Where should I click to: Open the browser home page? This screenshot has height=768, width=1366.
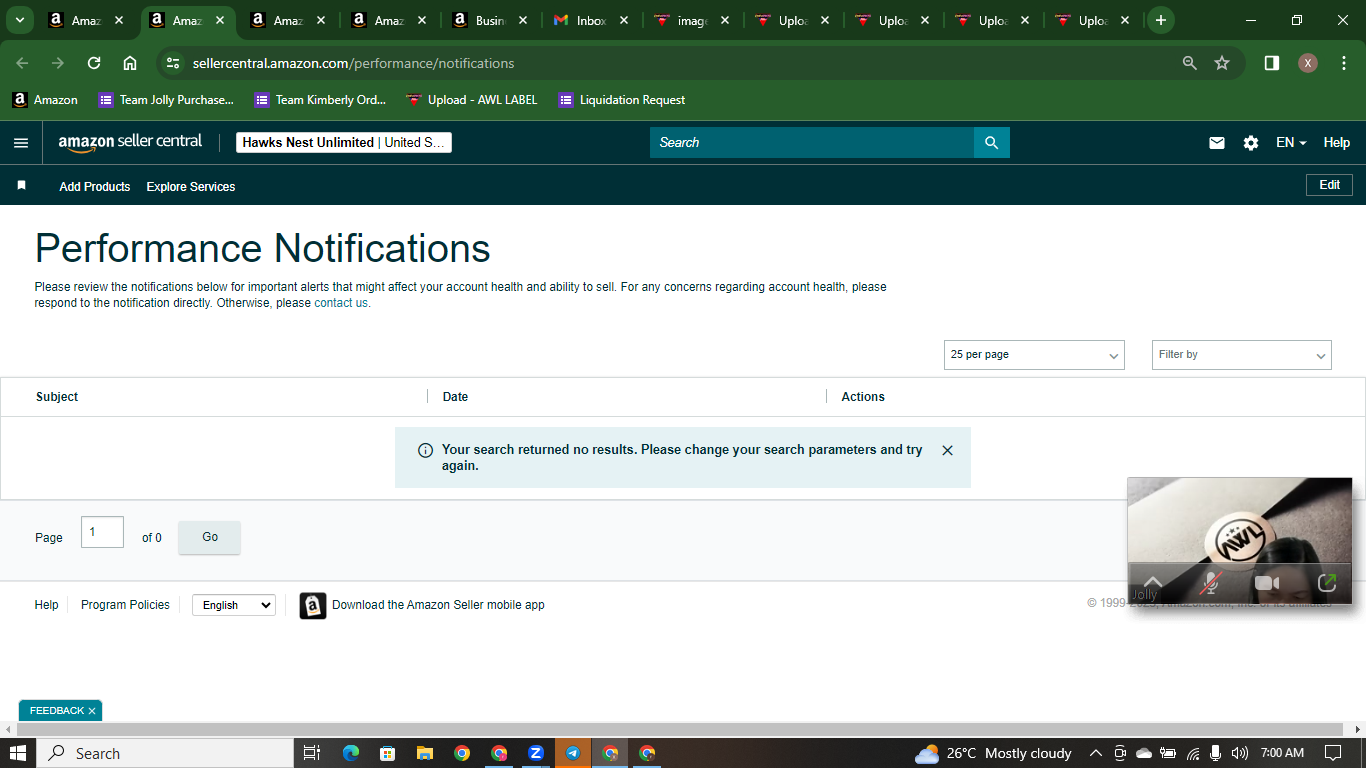(x=130, y=63)
